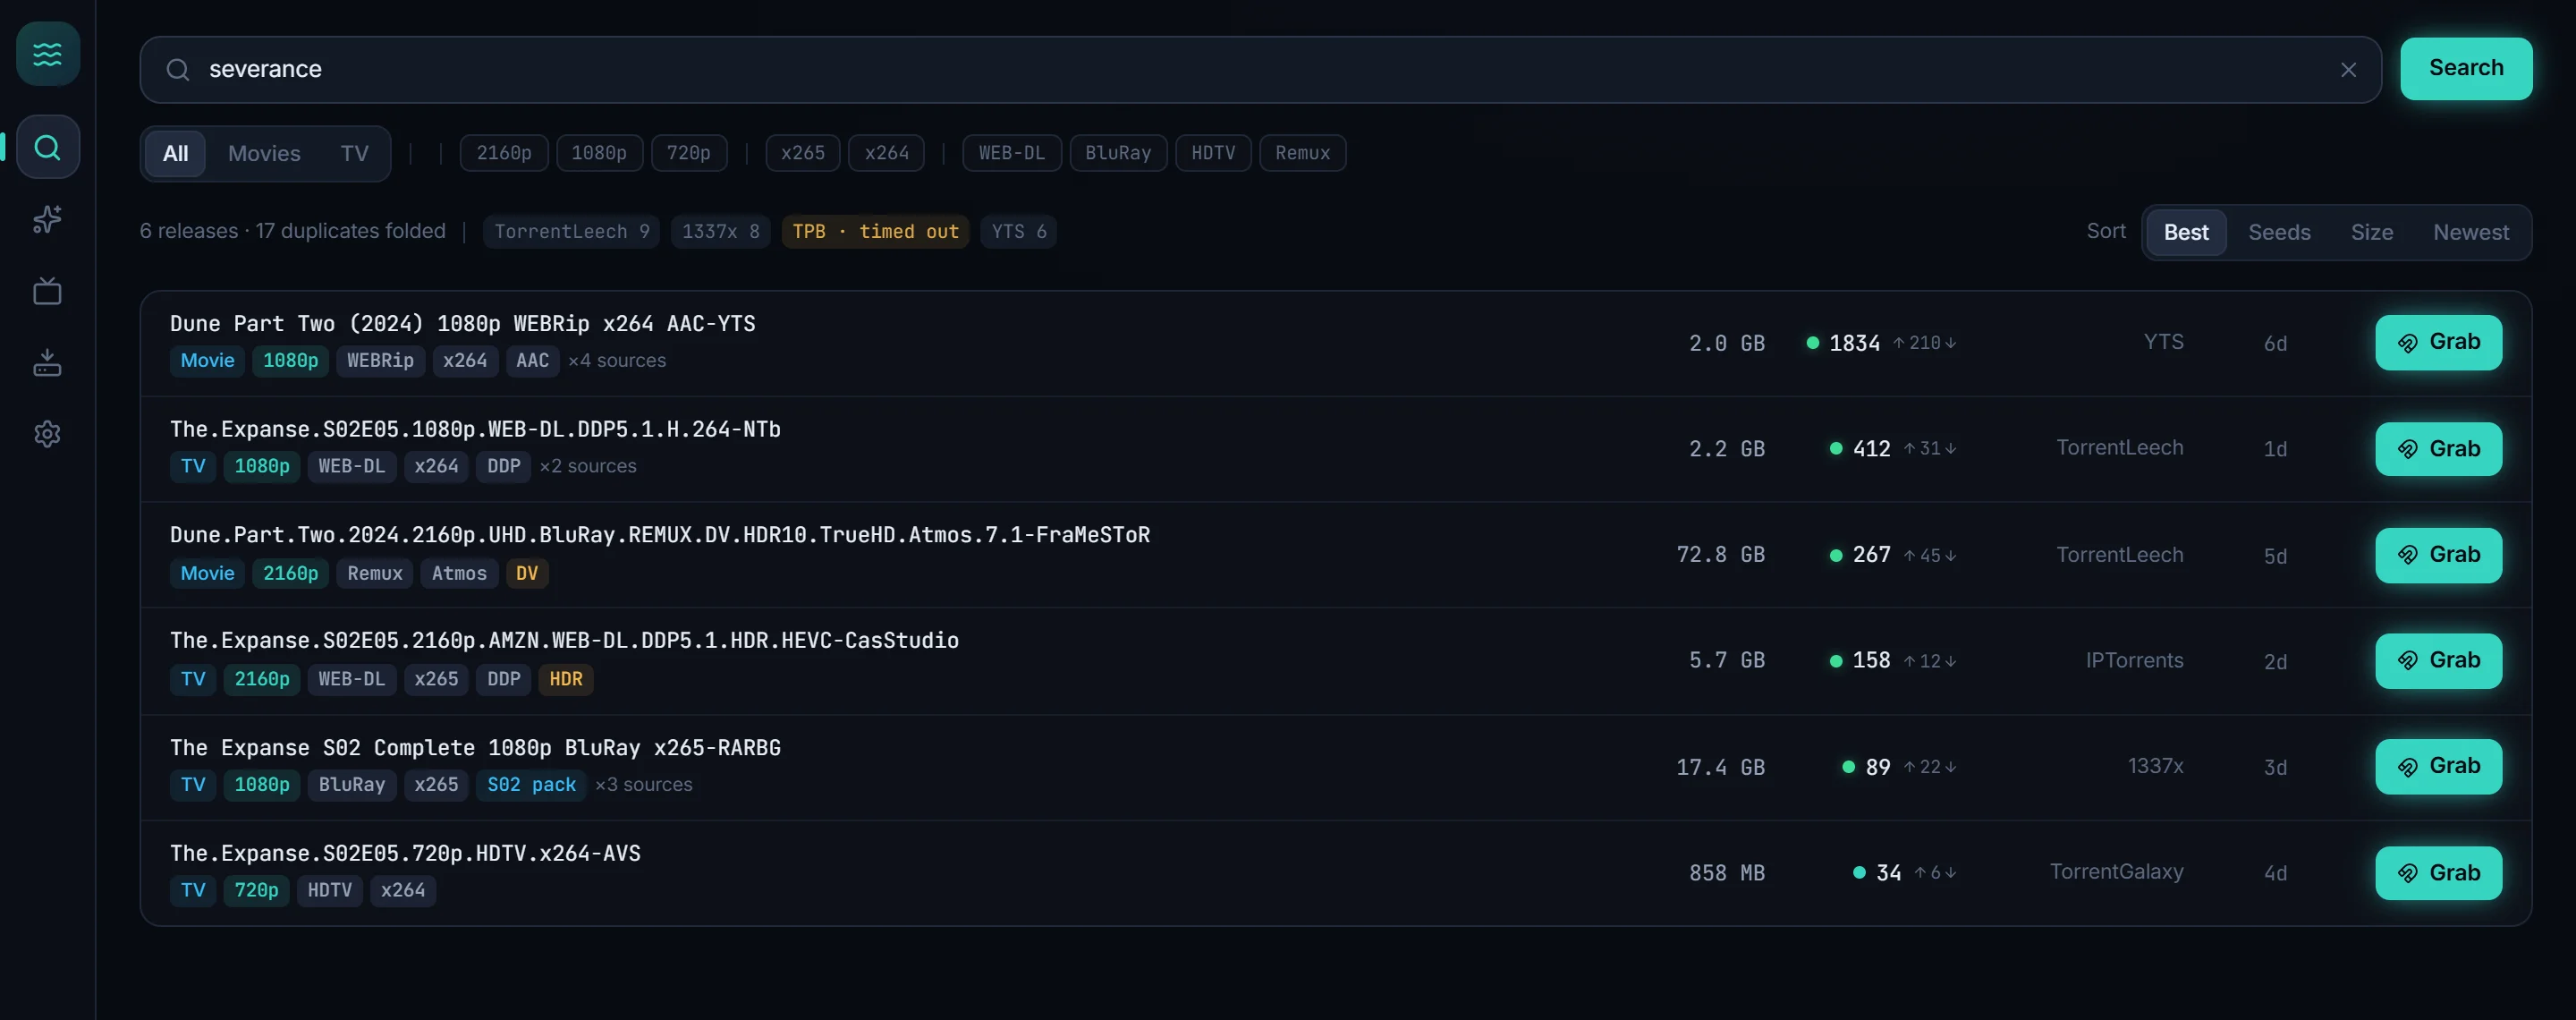
Task: Click the 'S02 pack' tag
Action: pyautogui.click(x=531, y=785)
